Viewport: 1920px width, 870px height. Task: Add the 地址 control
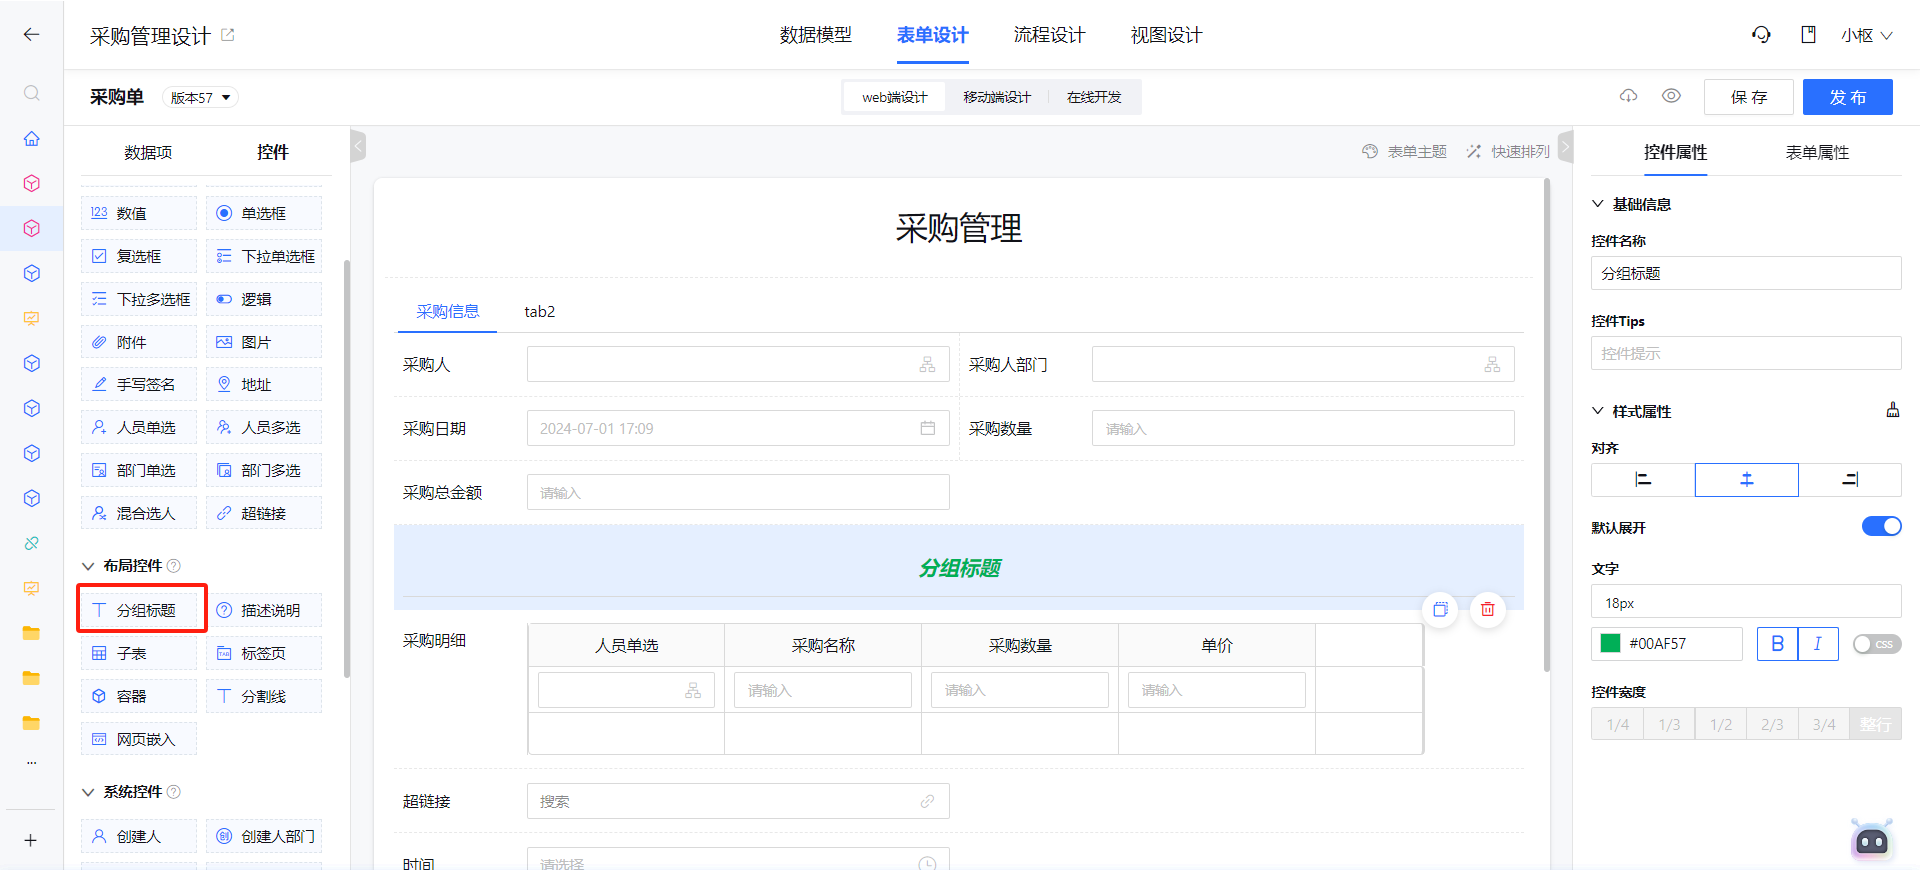(264, 384)
